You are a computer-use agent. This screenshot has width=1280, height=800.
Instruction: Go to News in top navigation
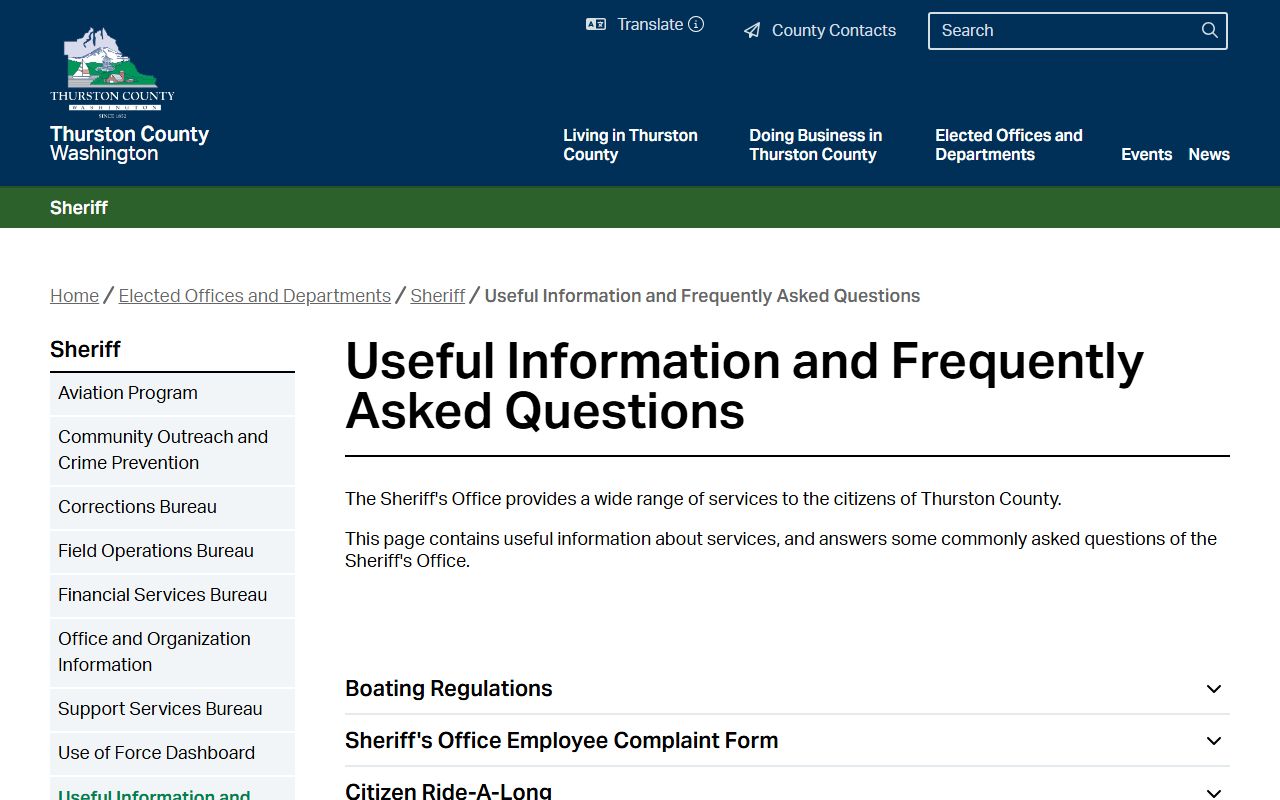(x=1209, y=154)
